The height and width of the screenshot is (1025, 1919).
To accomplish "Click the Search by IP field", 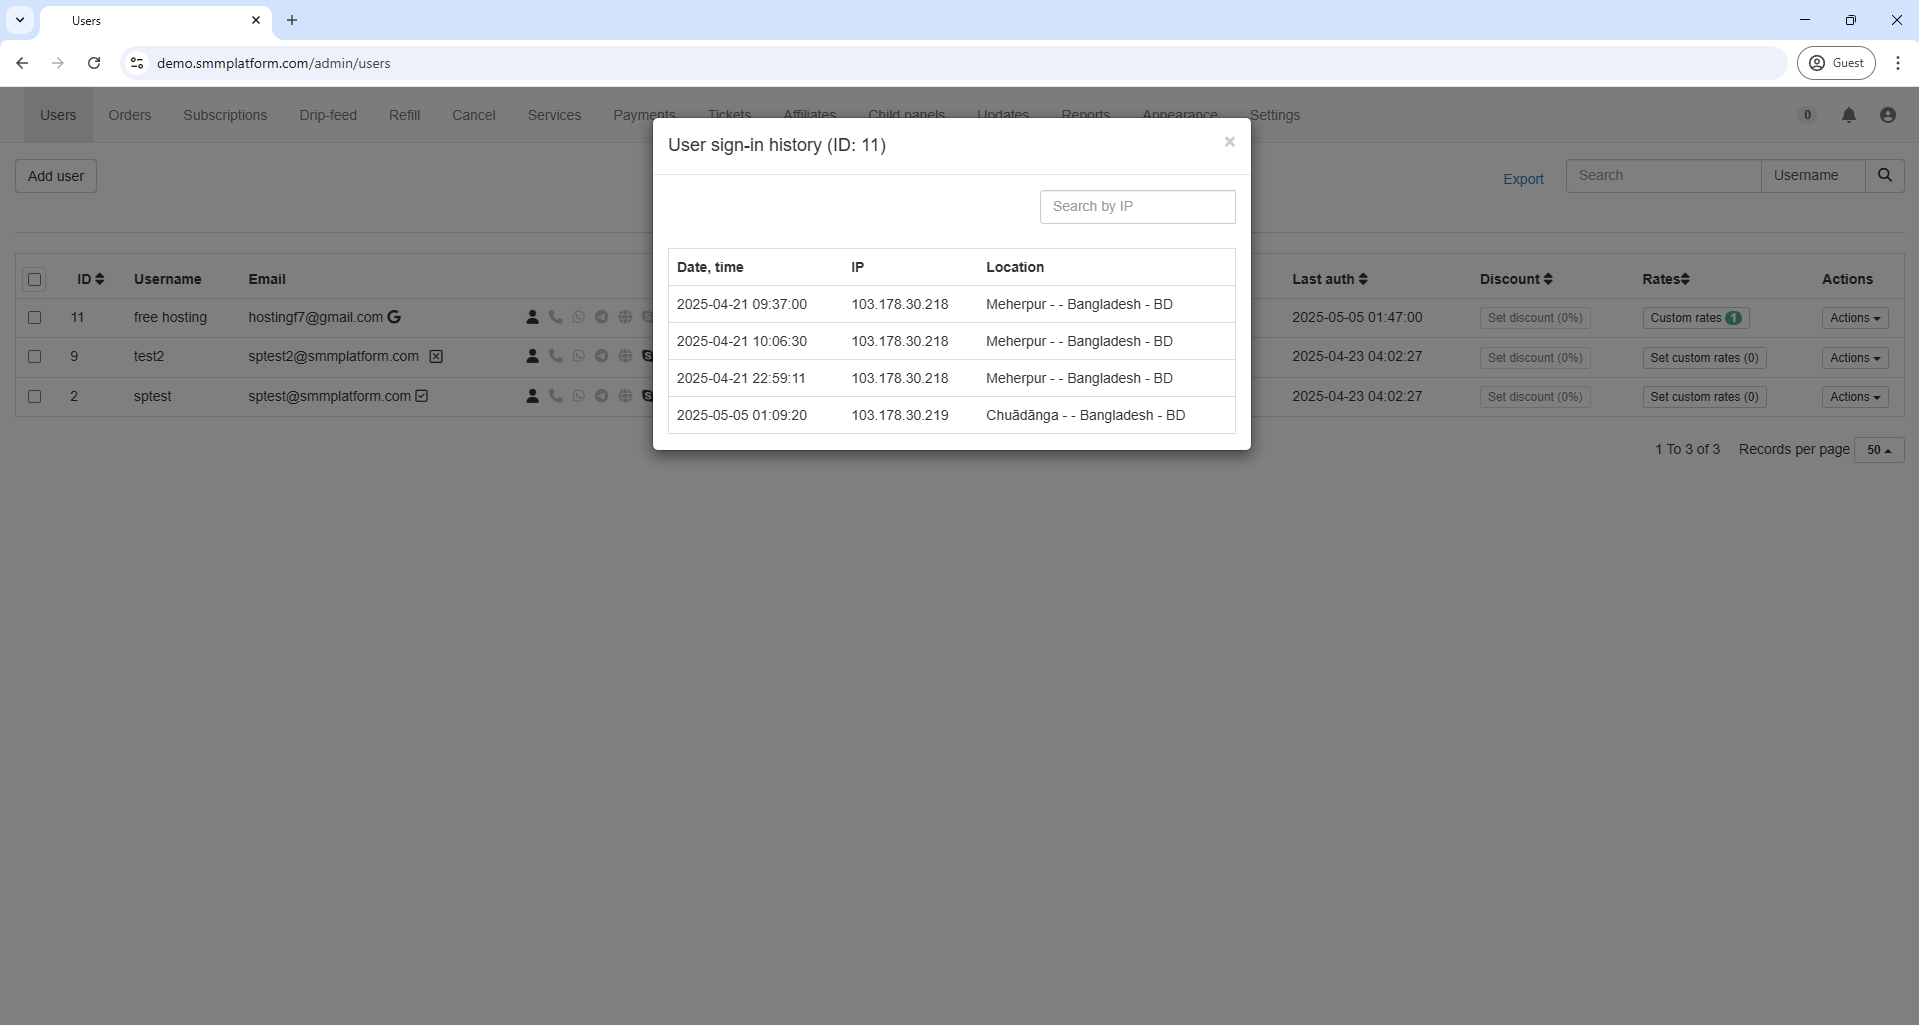I will 1137,206.
